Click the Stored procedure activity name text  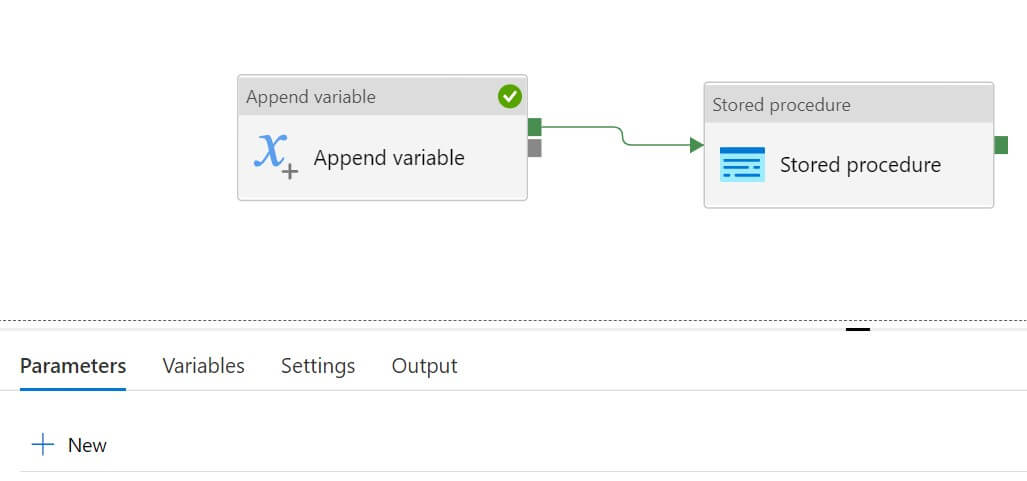(x=860, y=165)
